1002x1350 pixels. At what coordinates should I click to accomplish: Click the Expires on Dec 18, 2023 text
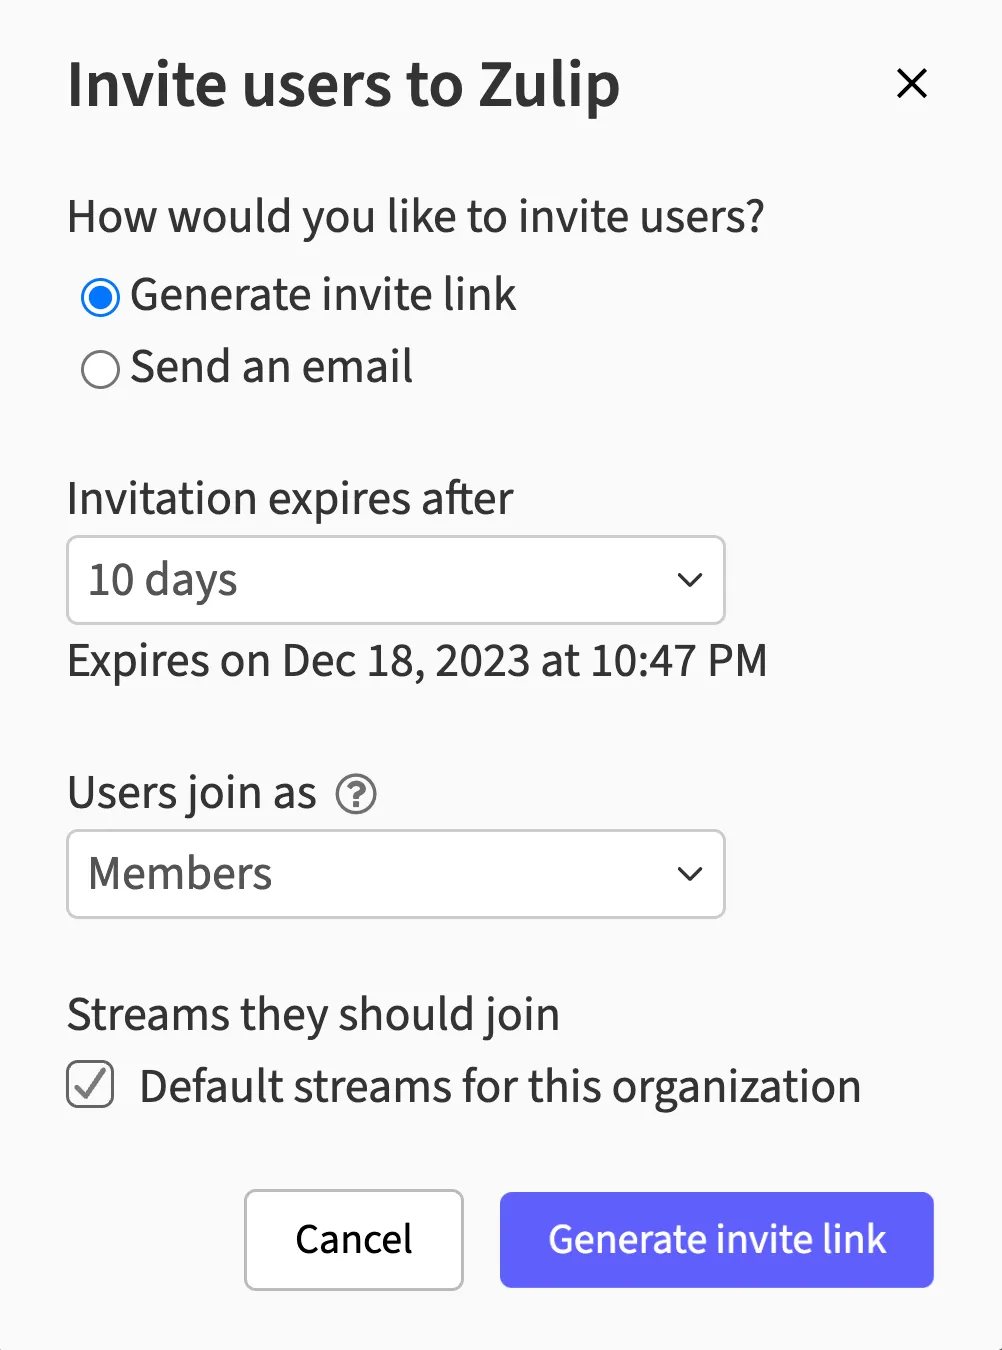417,661
